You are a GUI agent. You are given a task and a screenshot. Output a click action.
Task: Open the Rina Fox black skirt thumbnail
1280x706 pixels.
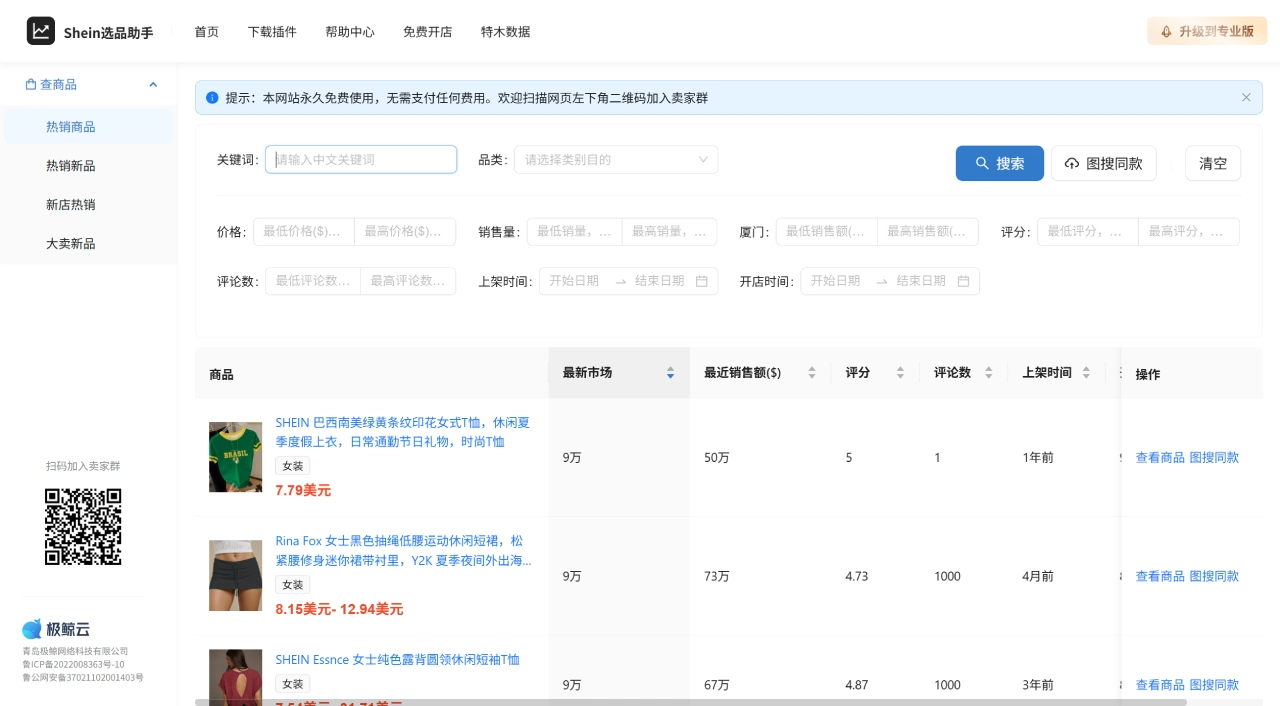coord(235,575)
